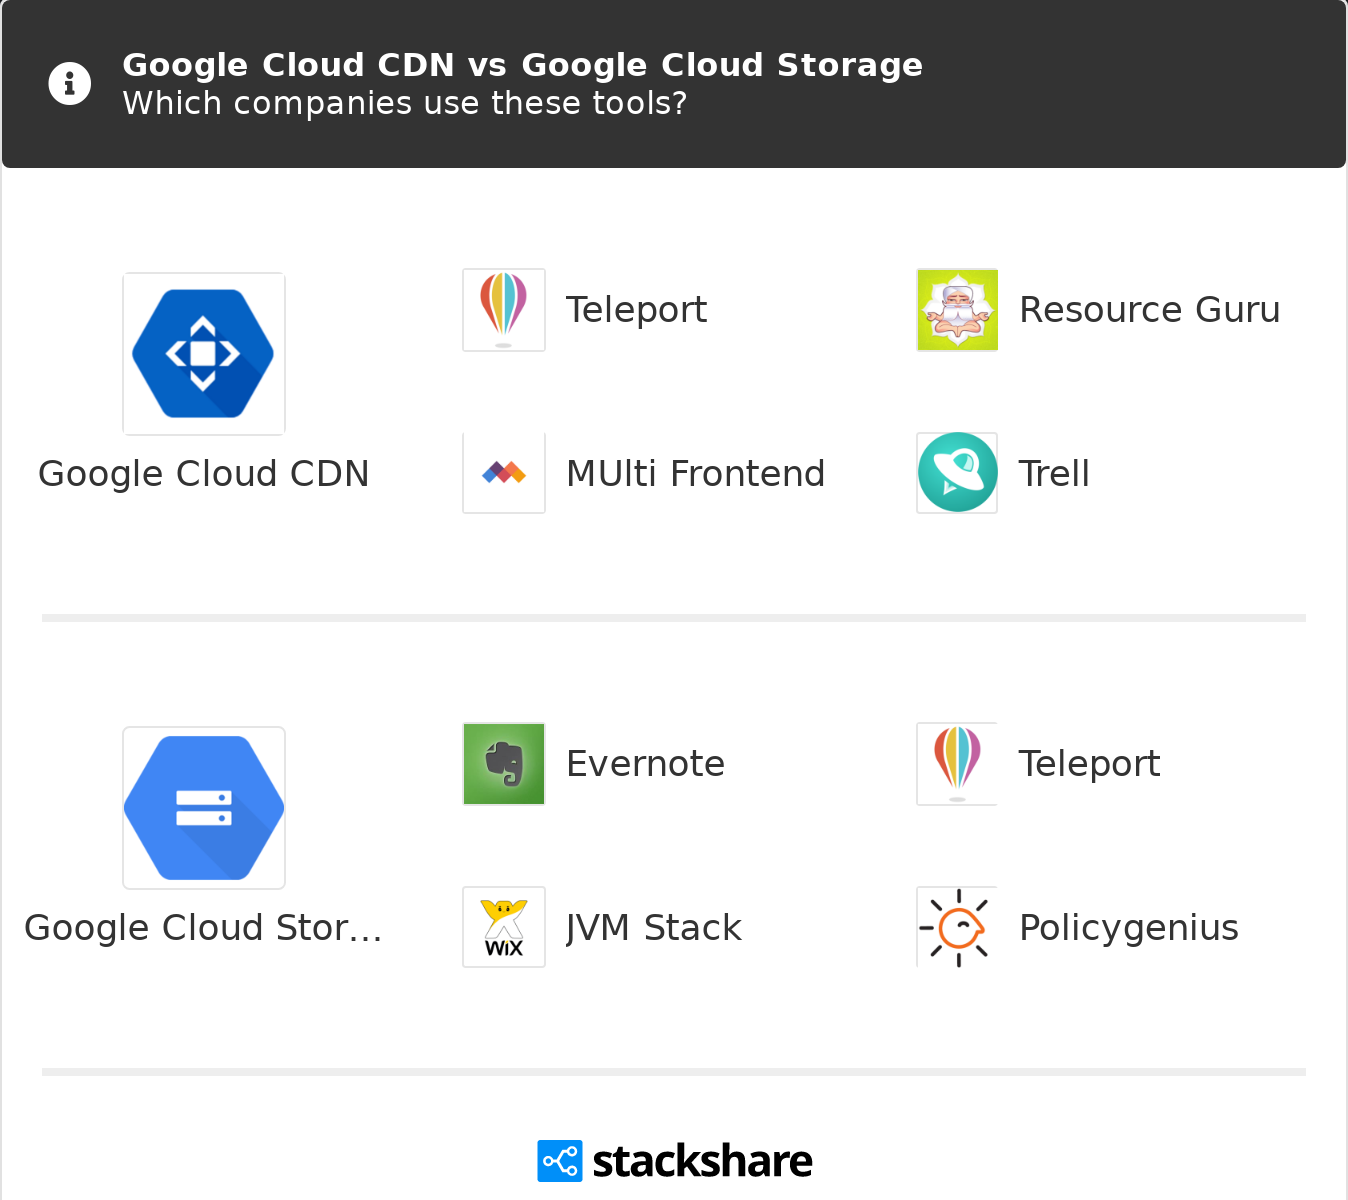This screenshot has height=1200, width=1348.
Task: Click the StackShare share logo icon
Action: coord(559,1161)
